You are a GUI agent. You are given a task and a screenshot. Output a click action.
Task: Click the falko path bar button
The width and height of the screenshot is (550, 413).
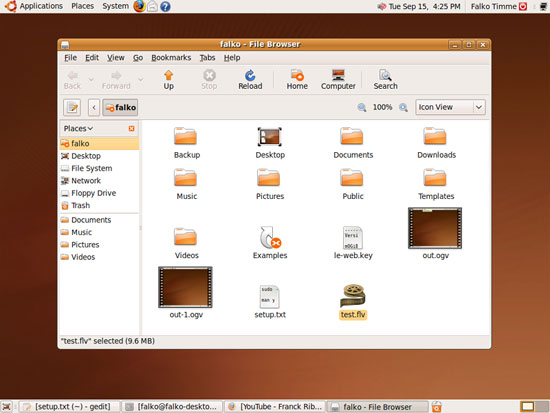pyautogui.click(x=120, y=107)
